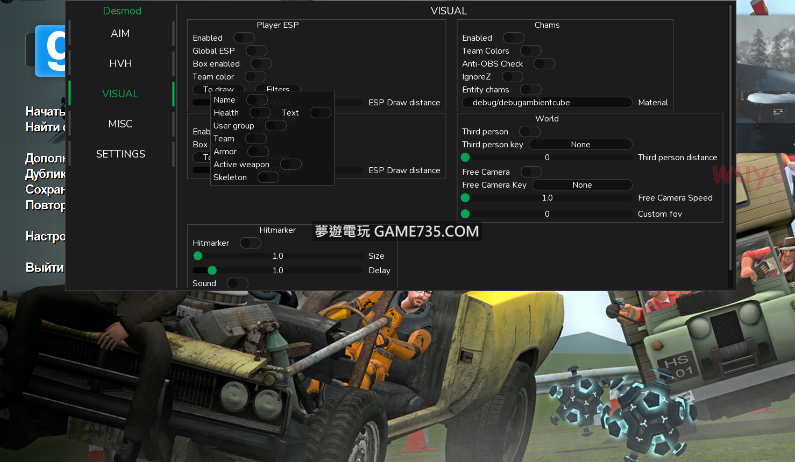
Task: Click the Desmod panel vertical scrollbar
Action: 731,138
